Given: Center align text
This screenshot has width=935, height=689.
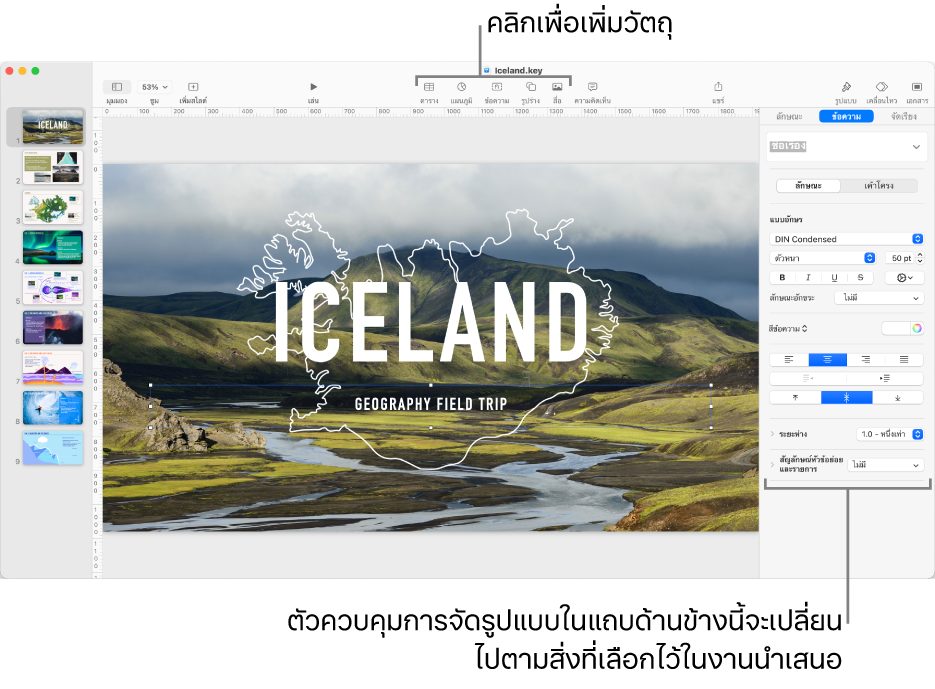Looking at the screenshot, I should (828, 360).
